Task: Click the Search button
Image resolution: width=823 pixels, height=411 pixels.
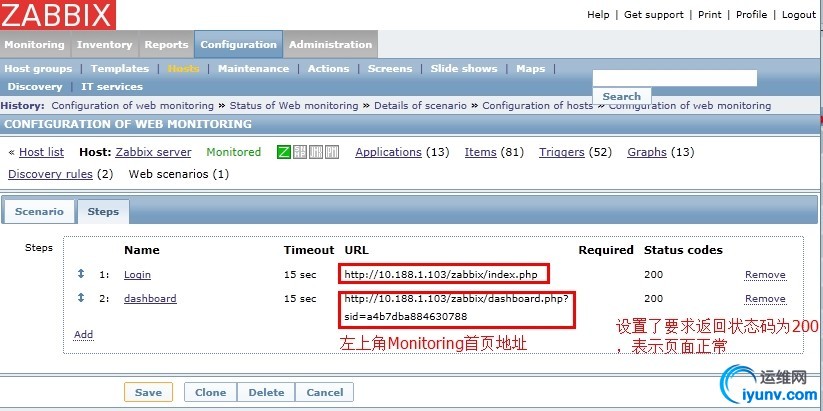Action: click(621, 97)
